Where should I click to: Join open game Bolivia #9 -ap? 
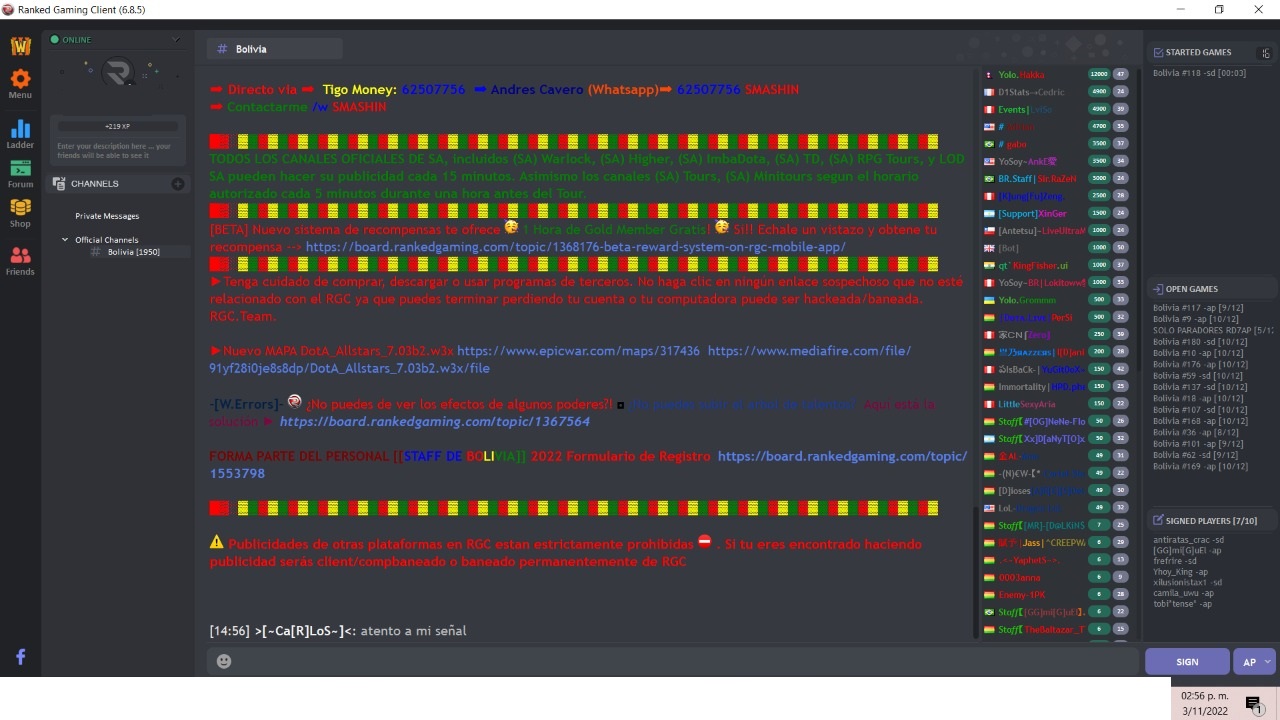coord(1198,319)
